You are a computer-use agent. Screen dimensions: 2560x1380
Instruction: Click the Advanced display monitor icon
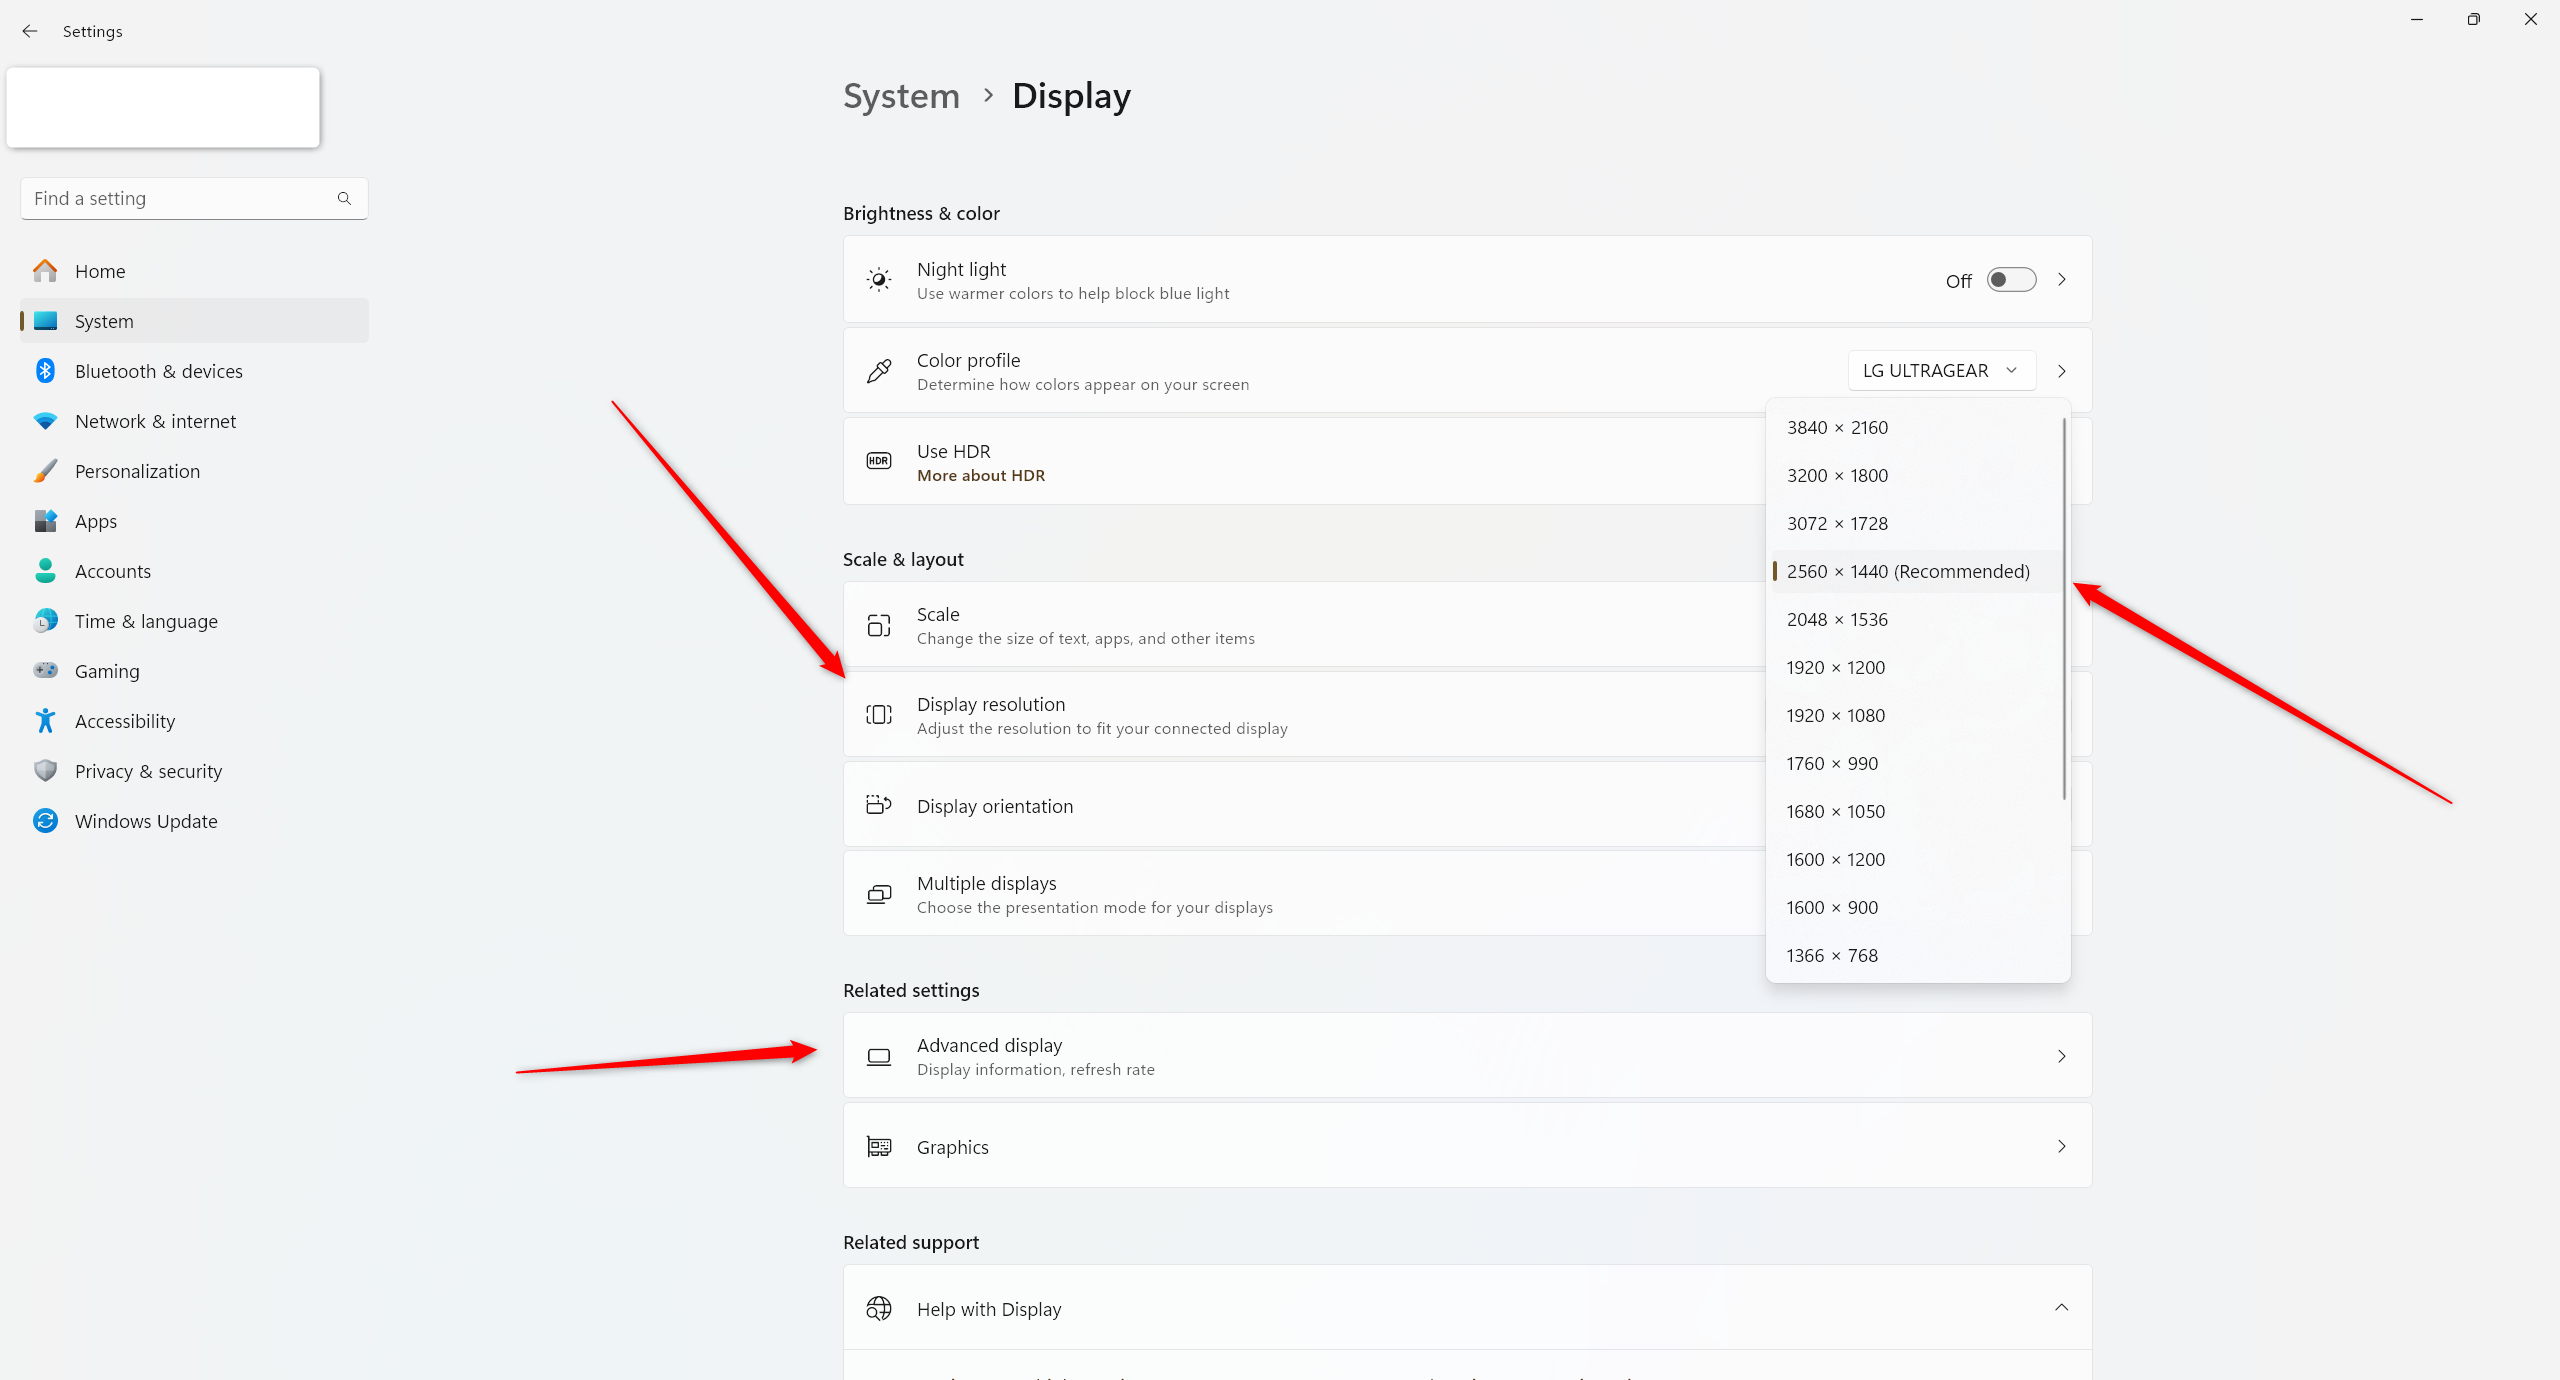(878, 1055)
